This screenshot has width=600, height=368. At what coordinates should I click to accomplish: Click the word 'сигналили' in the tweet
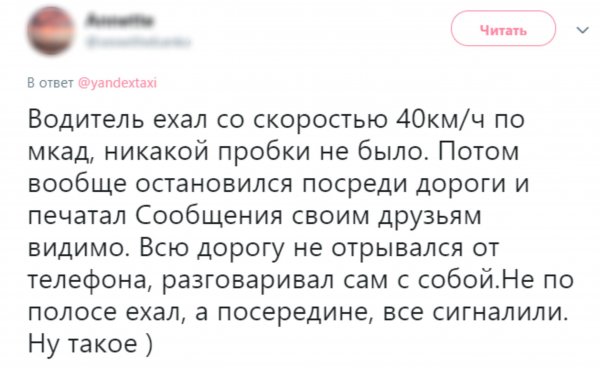[x=501, y=313]
